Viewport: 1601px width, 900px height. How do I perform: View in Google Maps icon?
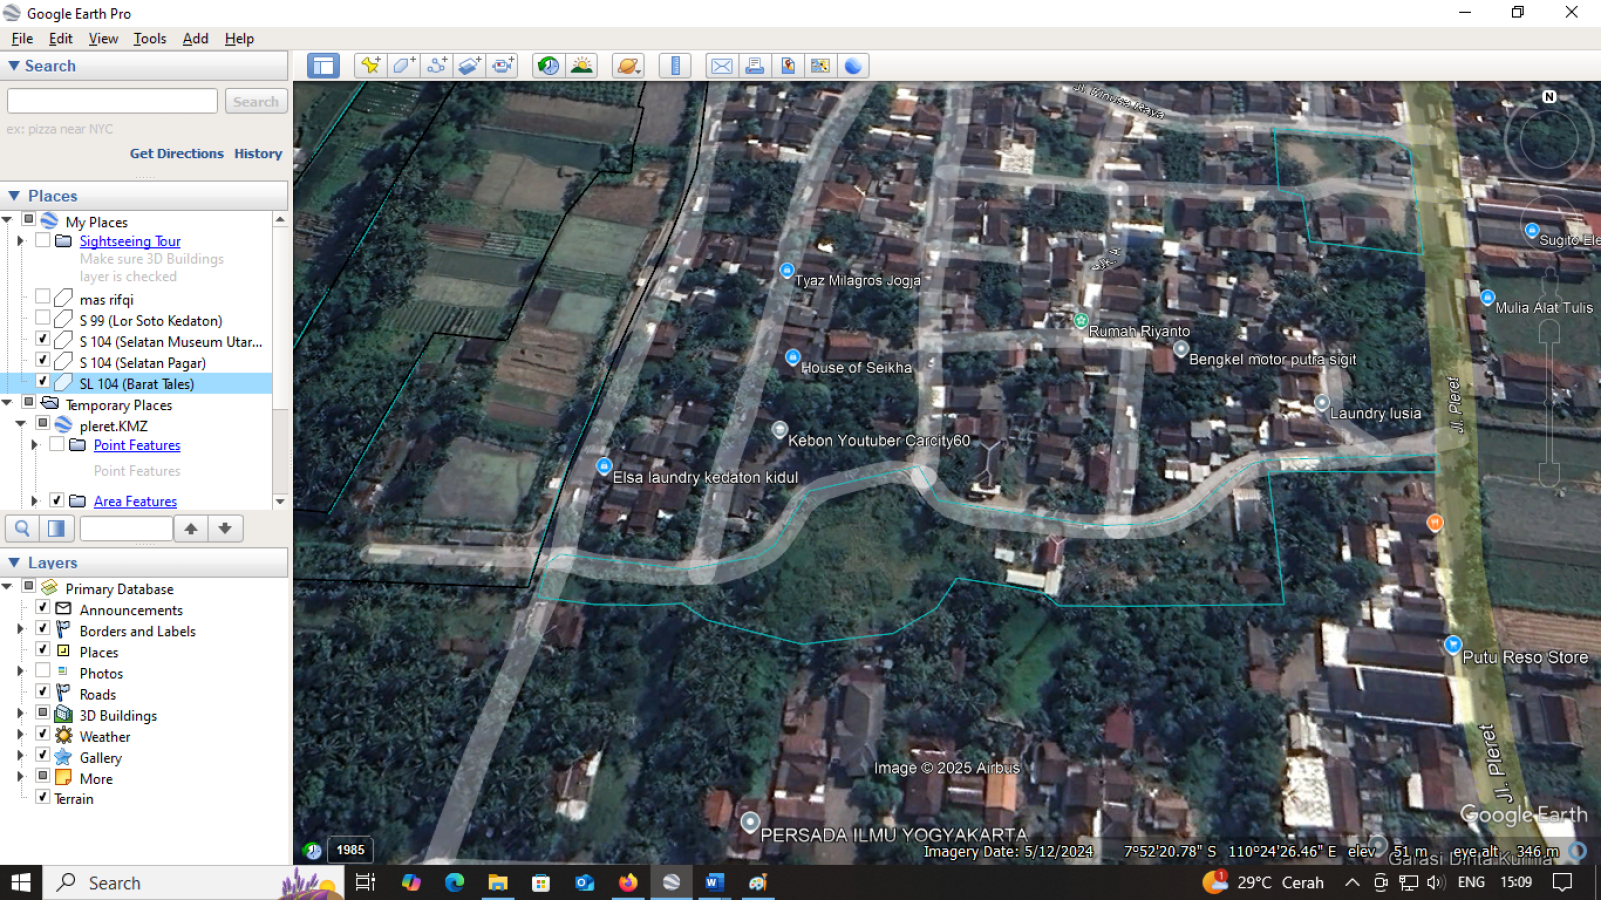coord(820,66)
